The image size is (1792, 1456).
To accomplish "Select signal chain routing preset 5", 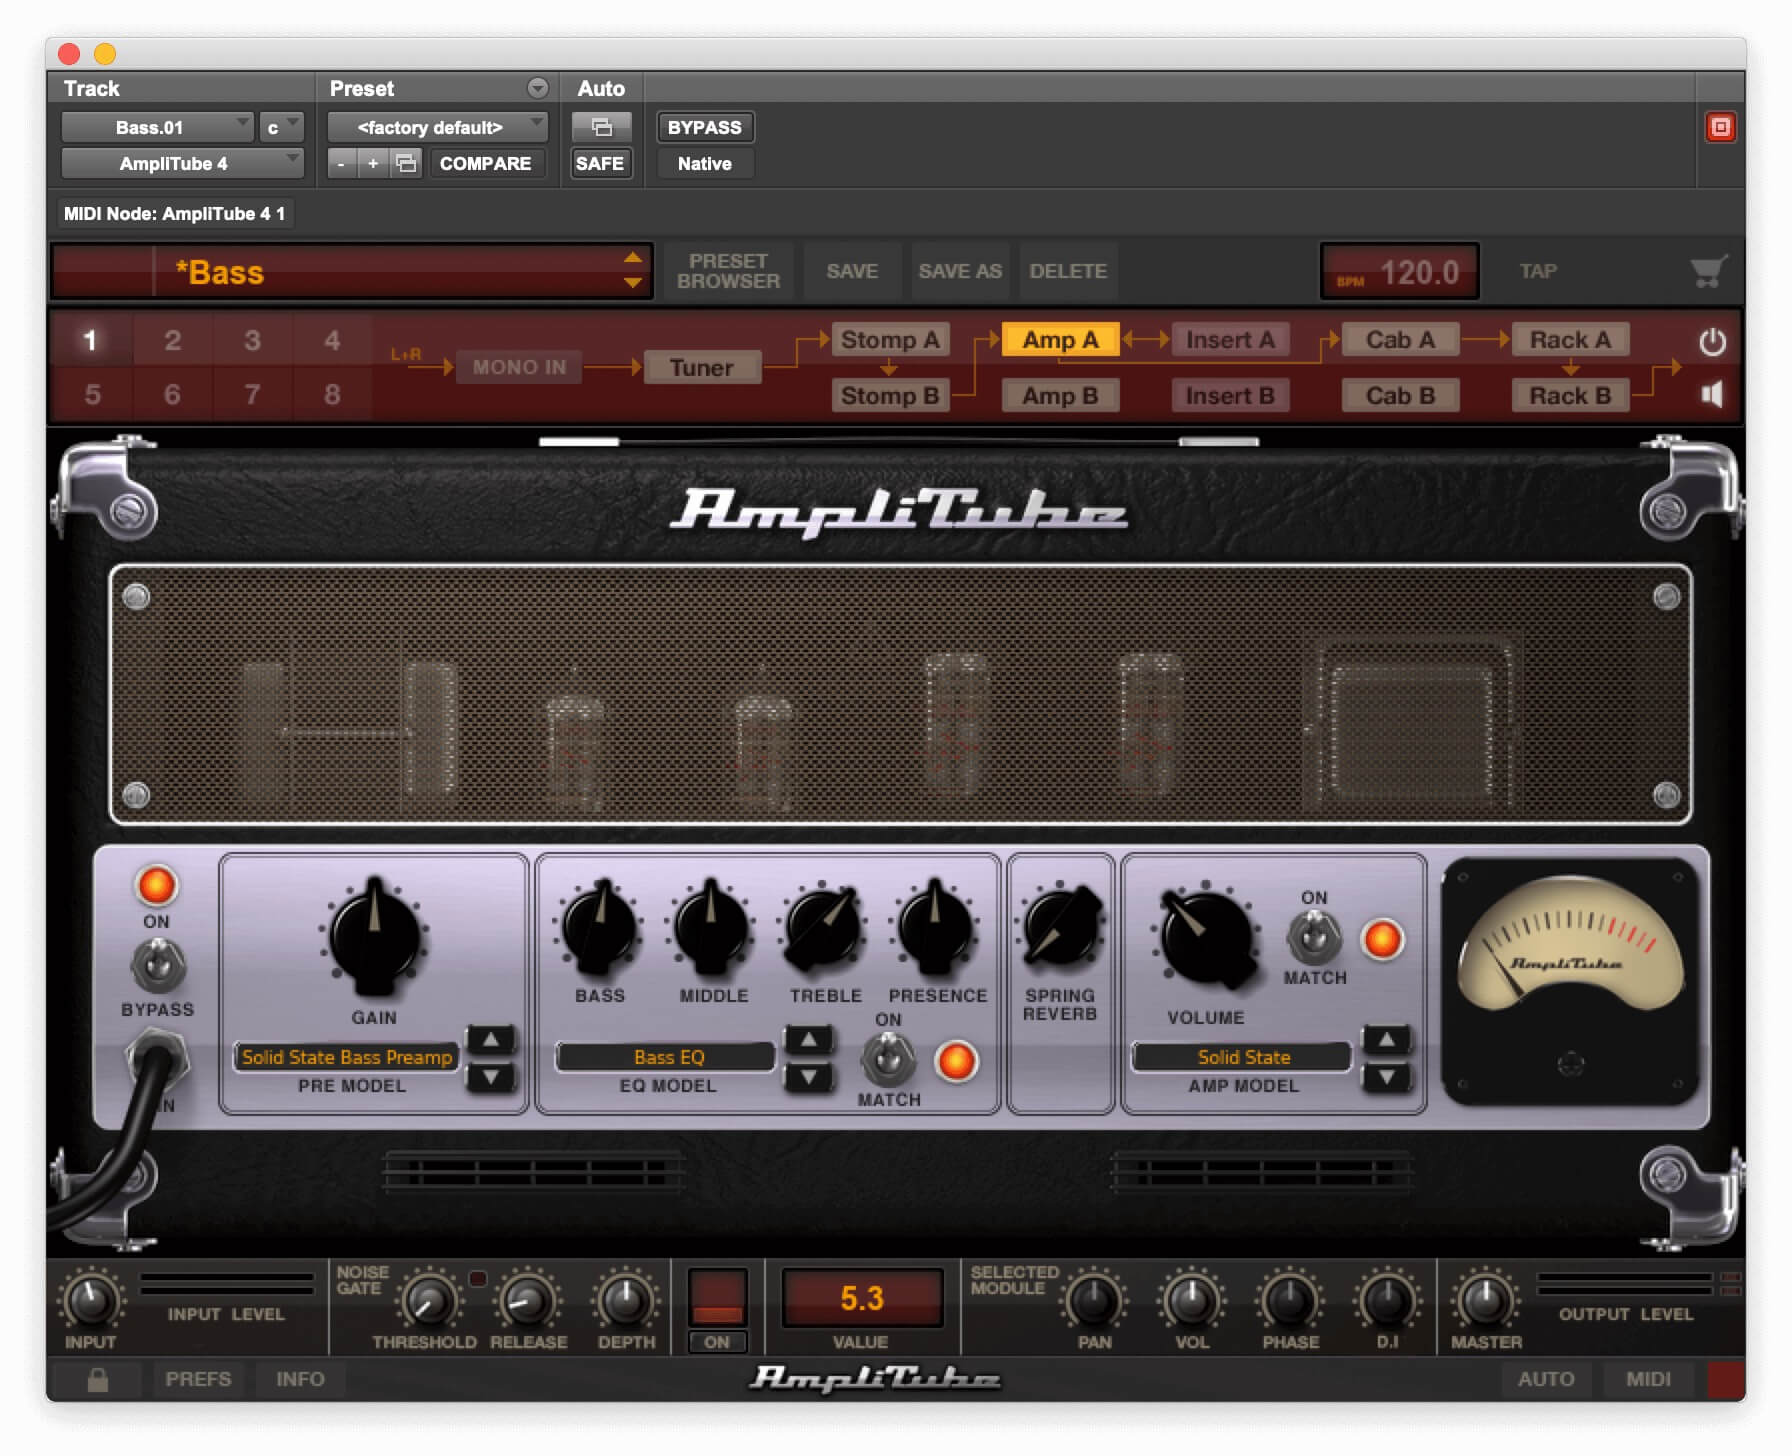I will [92, 394].
